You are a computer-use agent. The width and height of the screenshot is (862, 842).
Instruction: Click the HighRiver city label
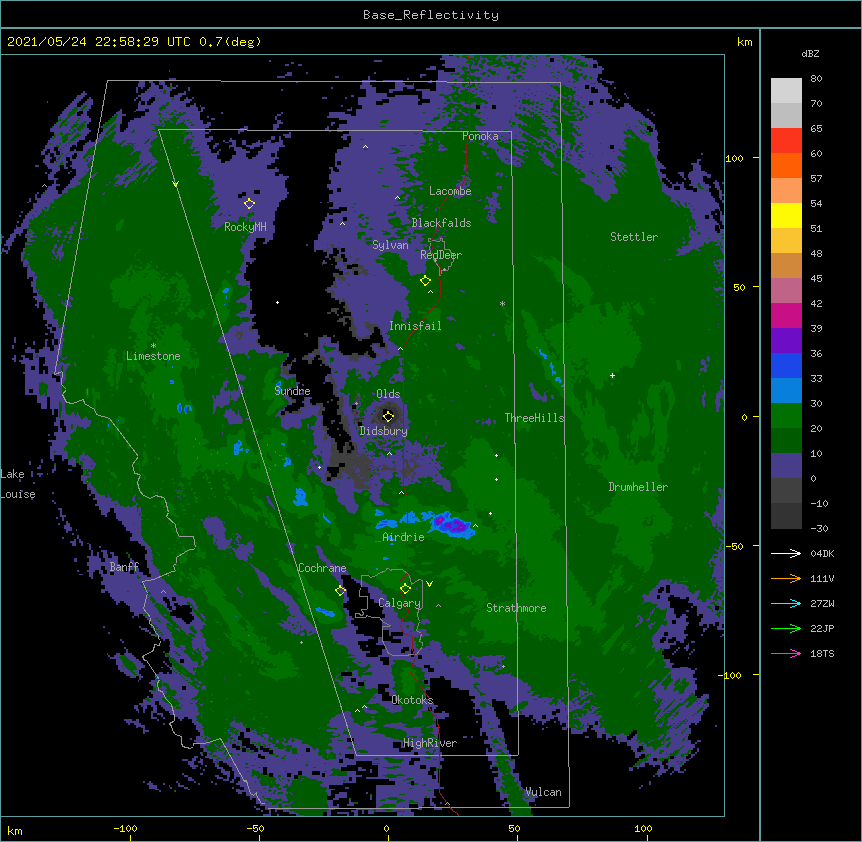click(430, 743)
